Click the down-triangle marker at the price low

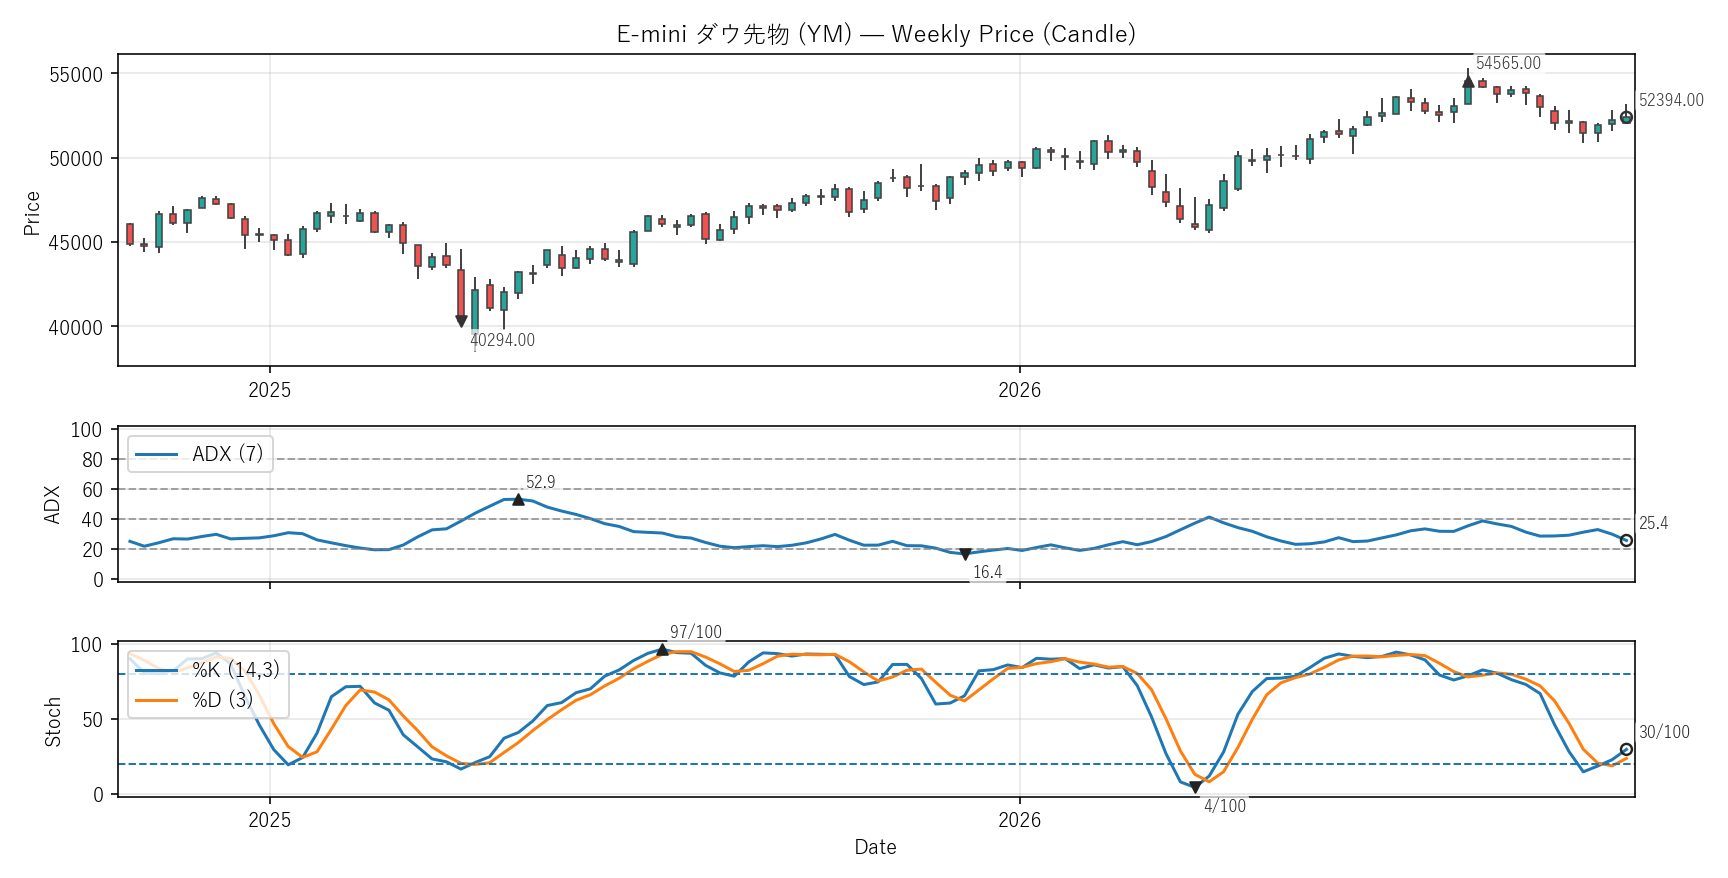click(x=461, y=321)
